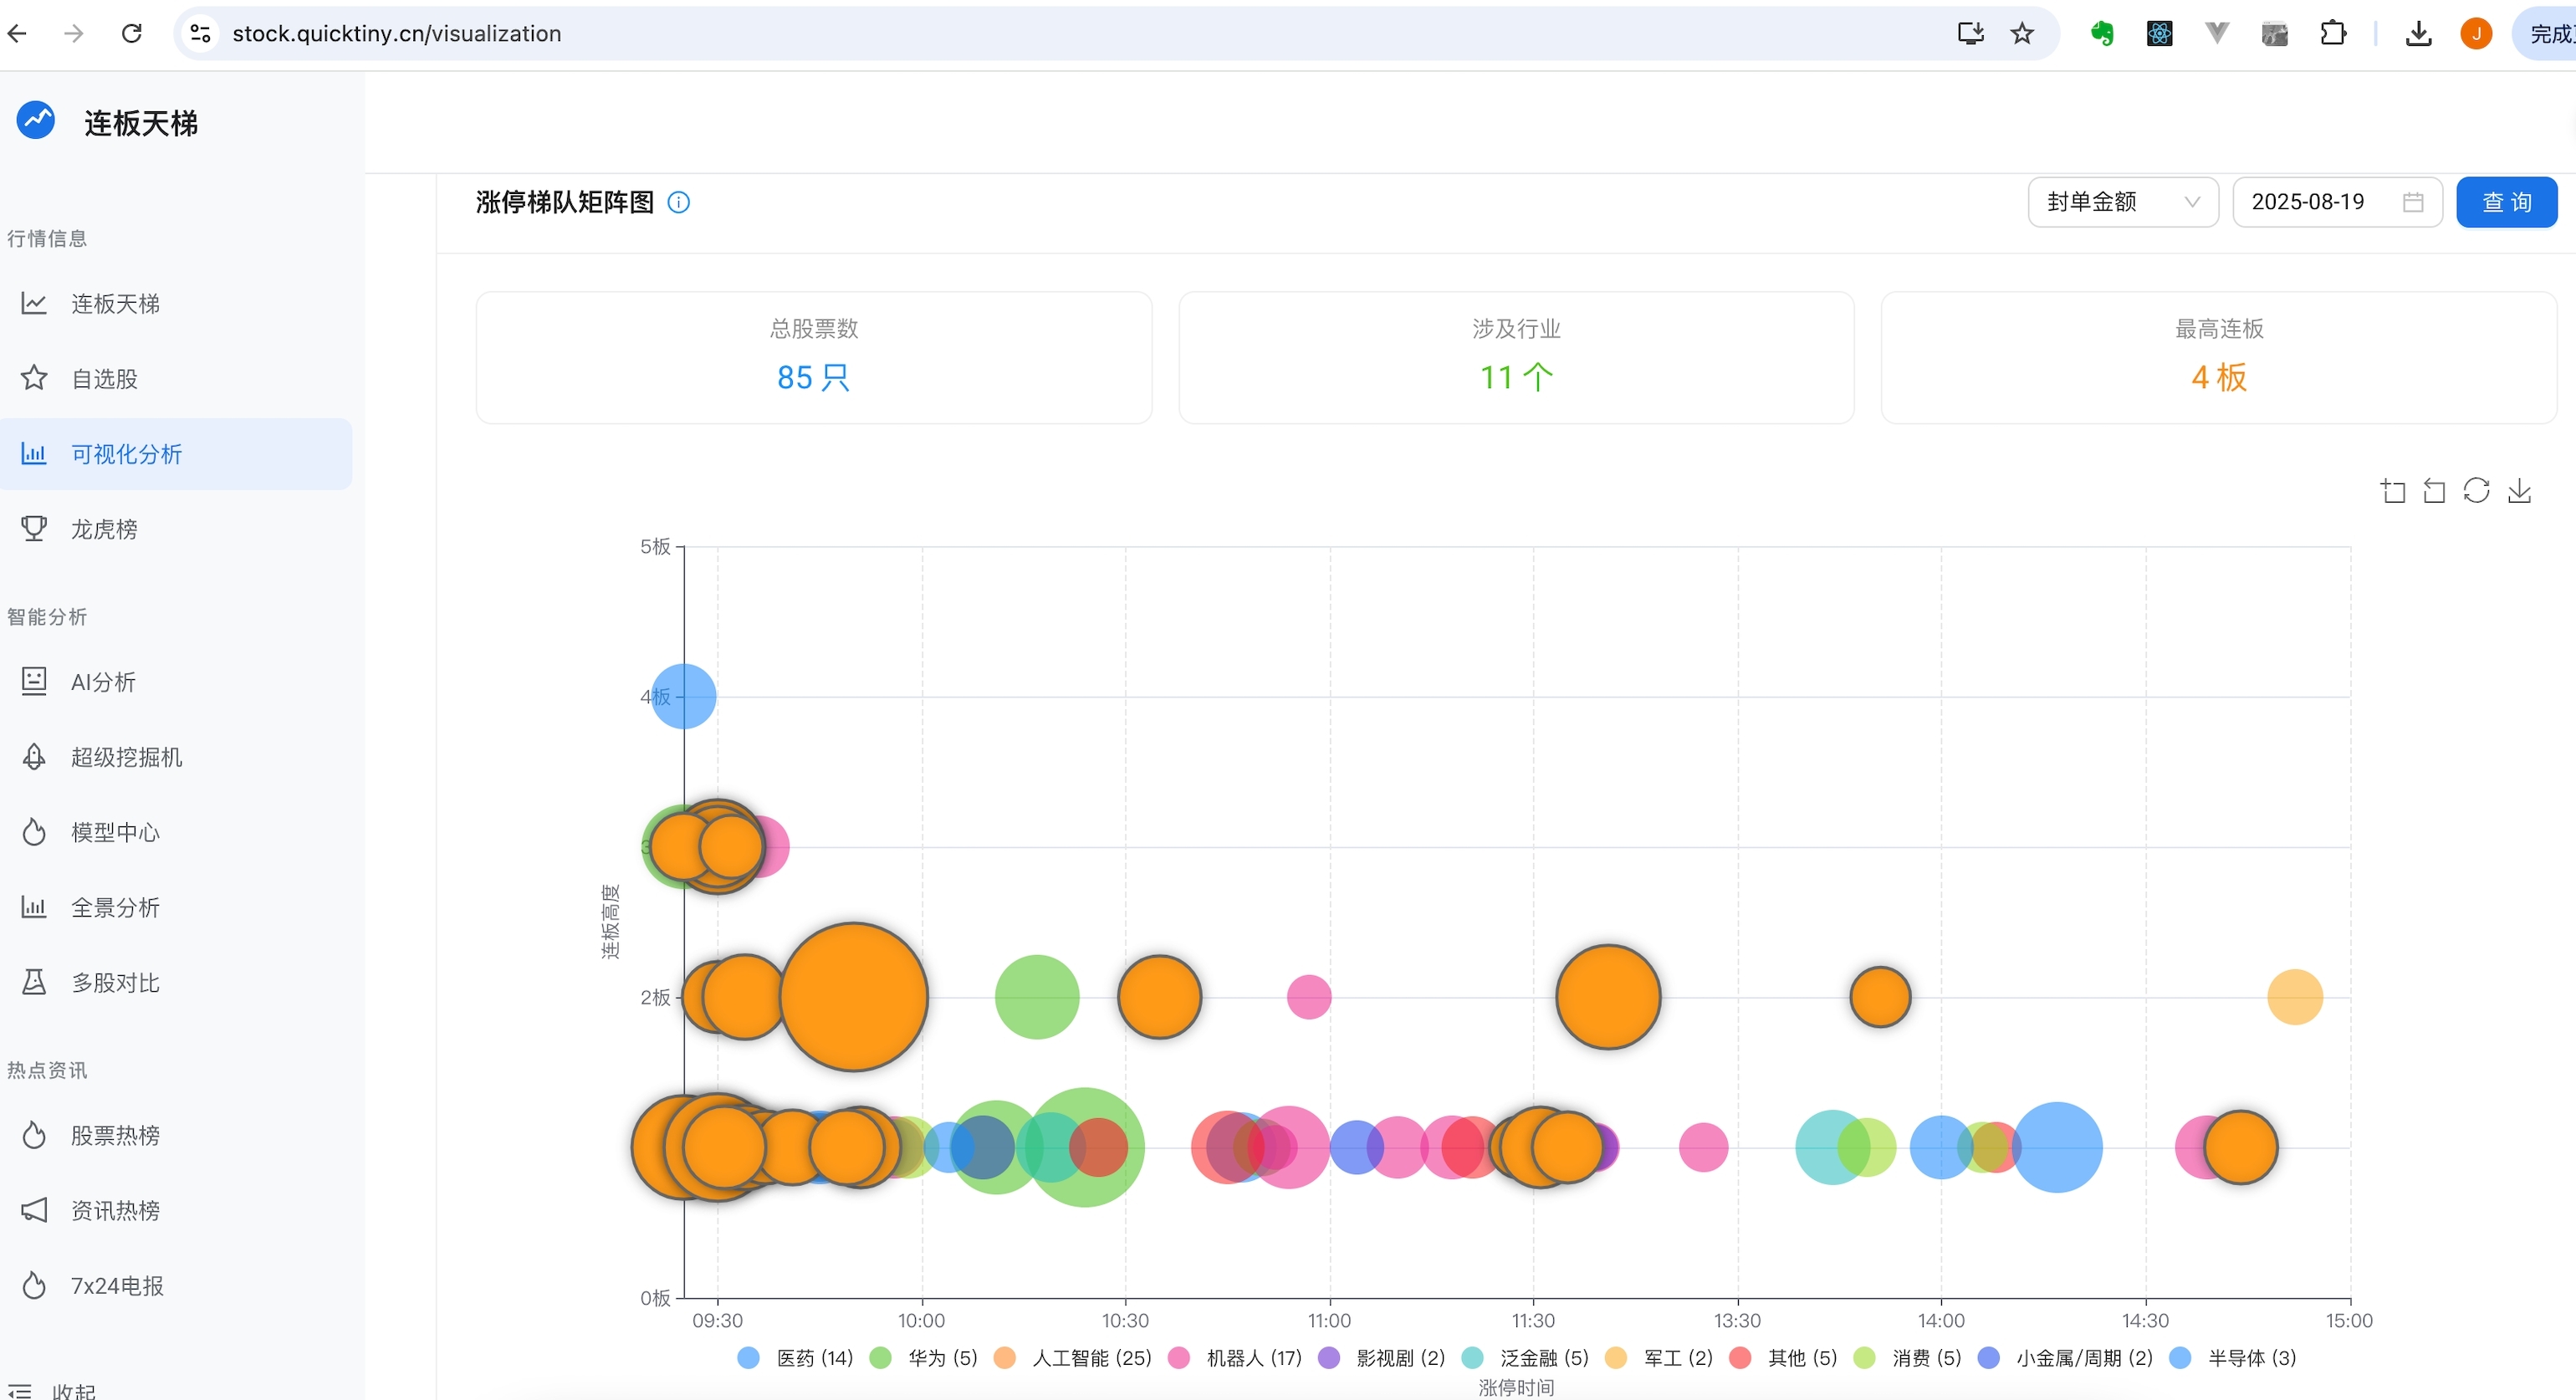Click the green bubble at 2板 after 10:00
This screenshot has height=1400, width=2576.
click(x=1037, y=996)
